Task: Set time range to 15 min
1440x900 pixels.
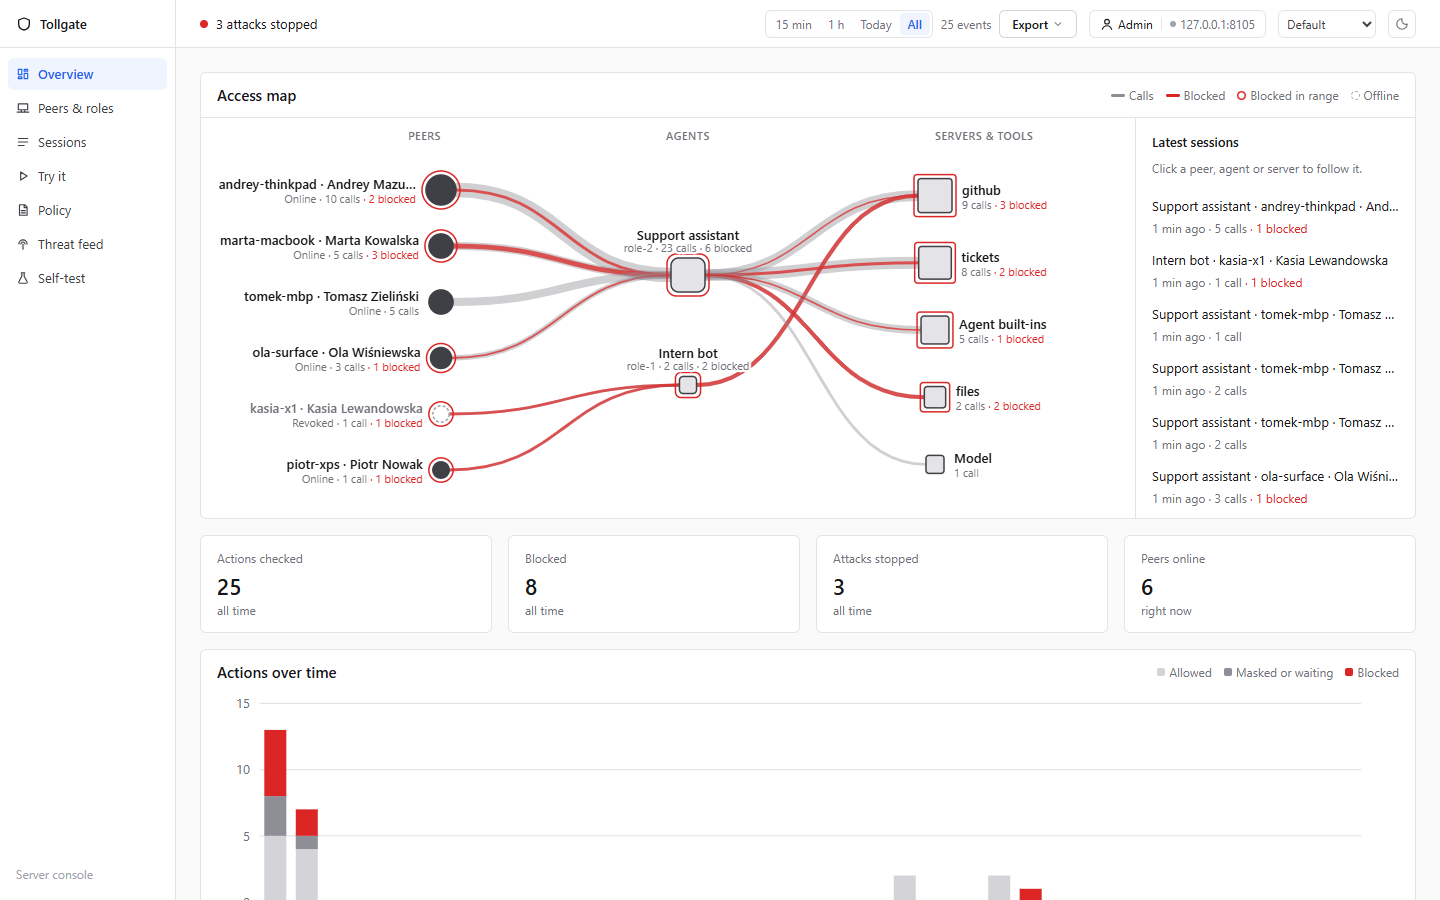Action: (794, 24)
